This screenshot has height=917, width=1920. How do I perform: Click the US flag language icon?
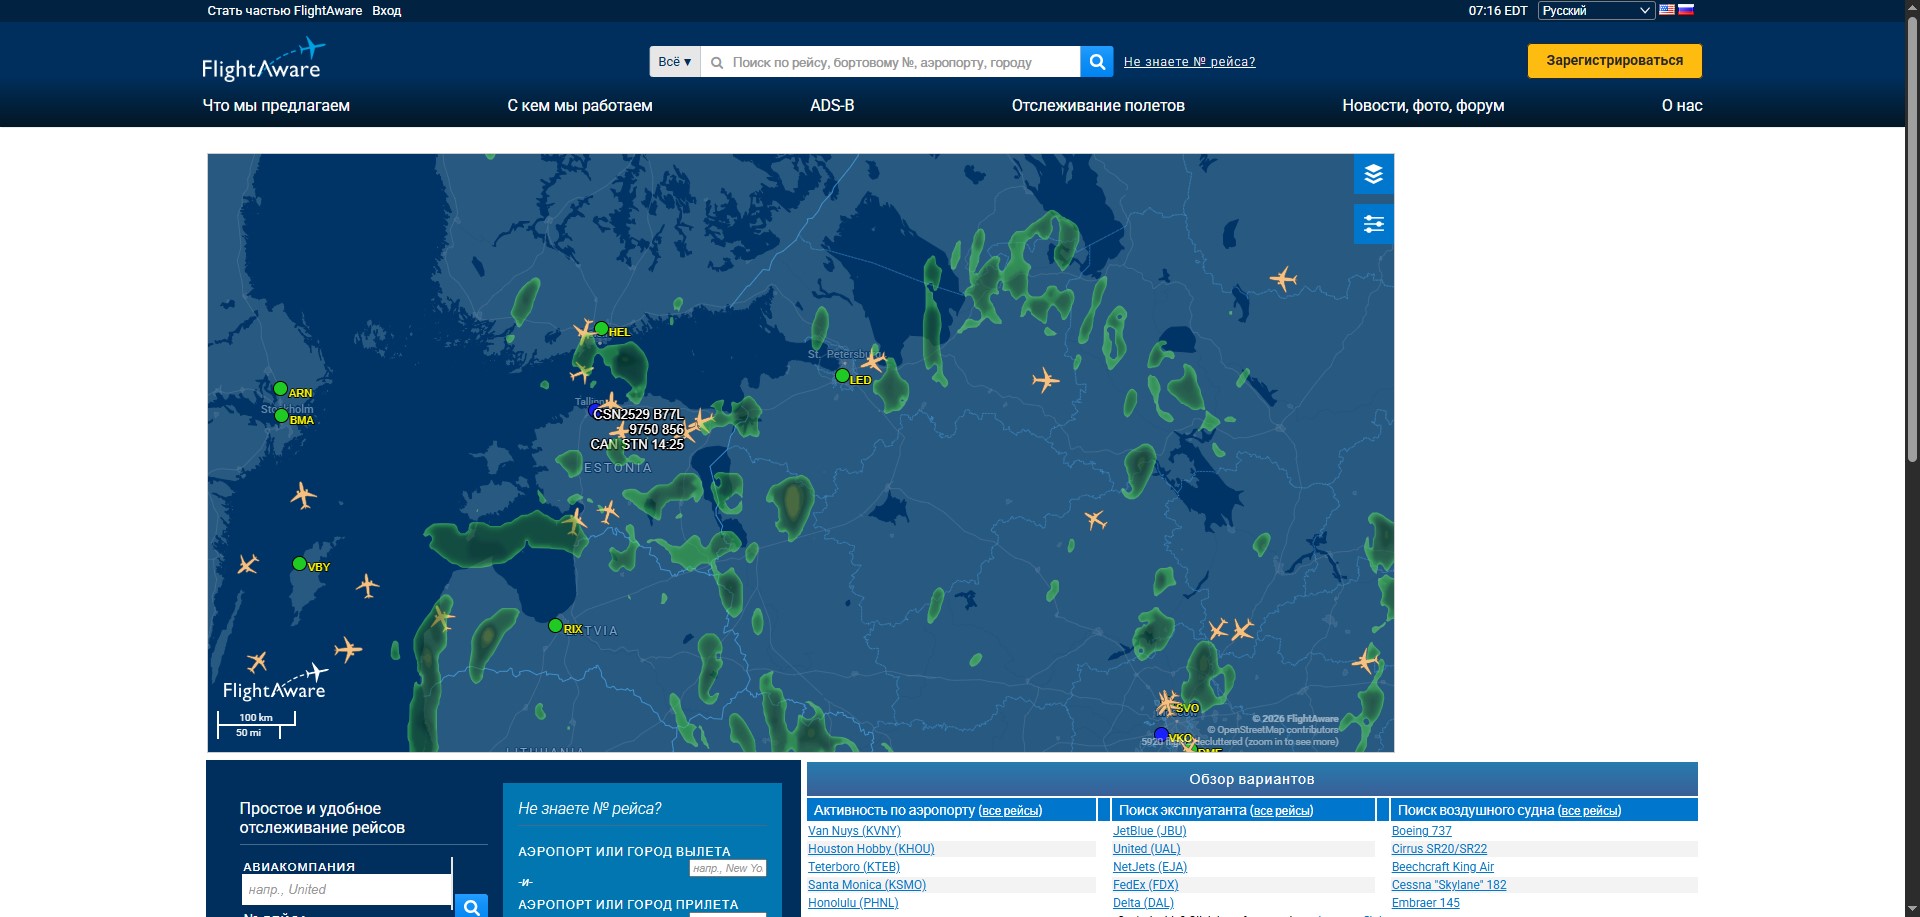pos(1667,10)
